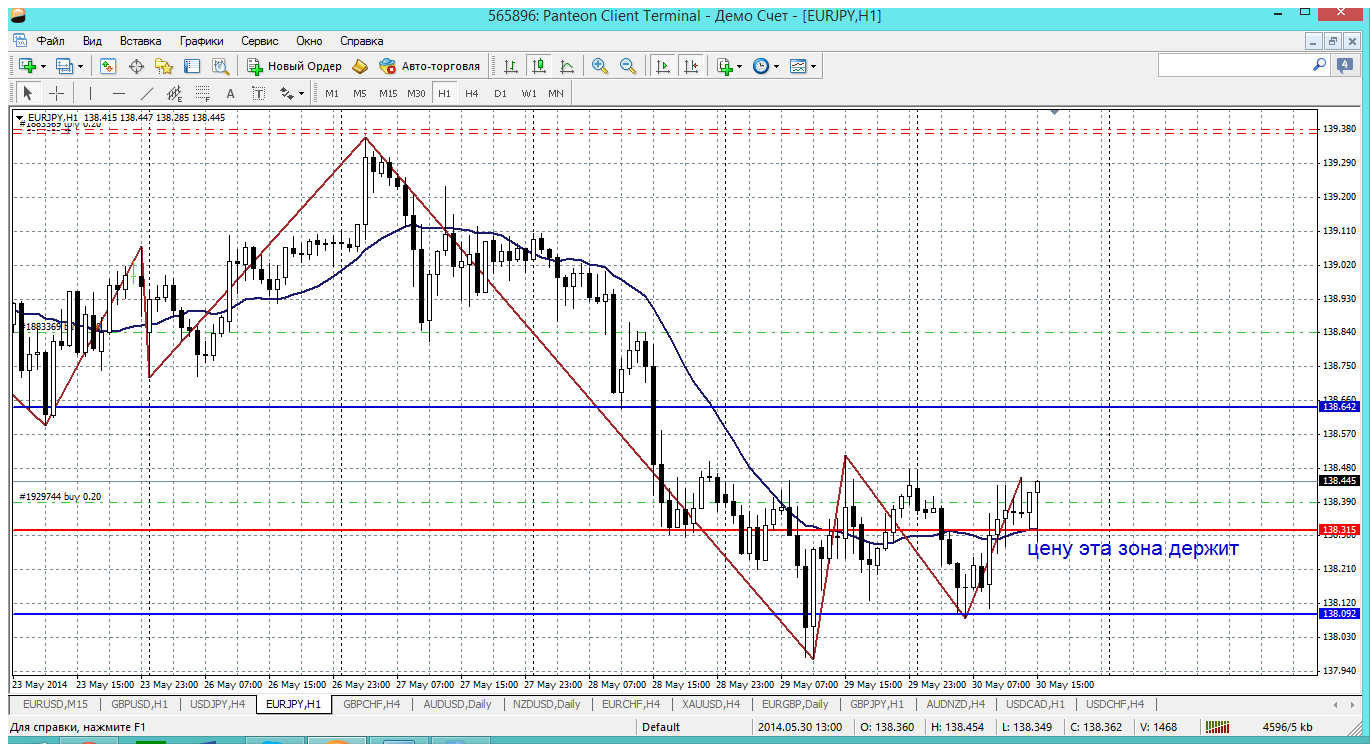Switch to the GBPUSD,H1 chart tab
This screenshot has height=744, width=1370.
[x=139, y=704]
